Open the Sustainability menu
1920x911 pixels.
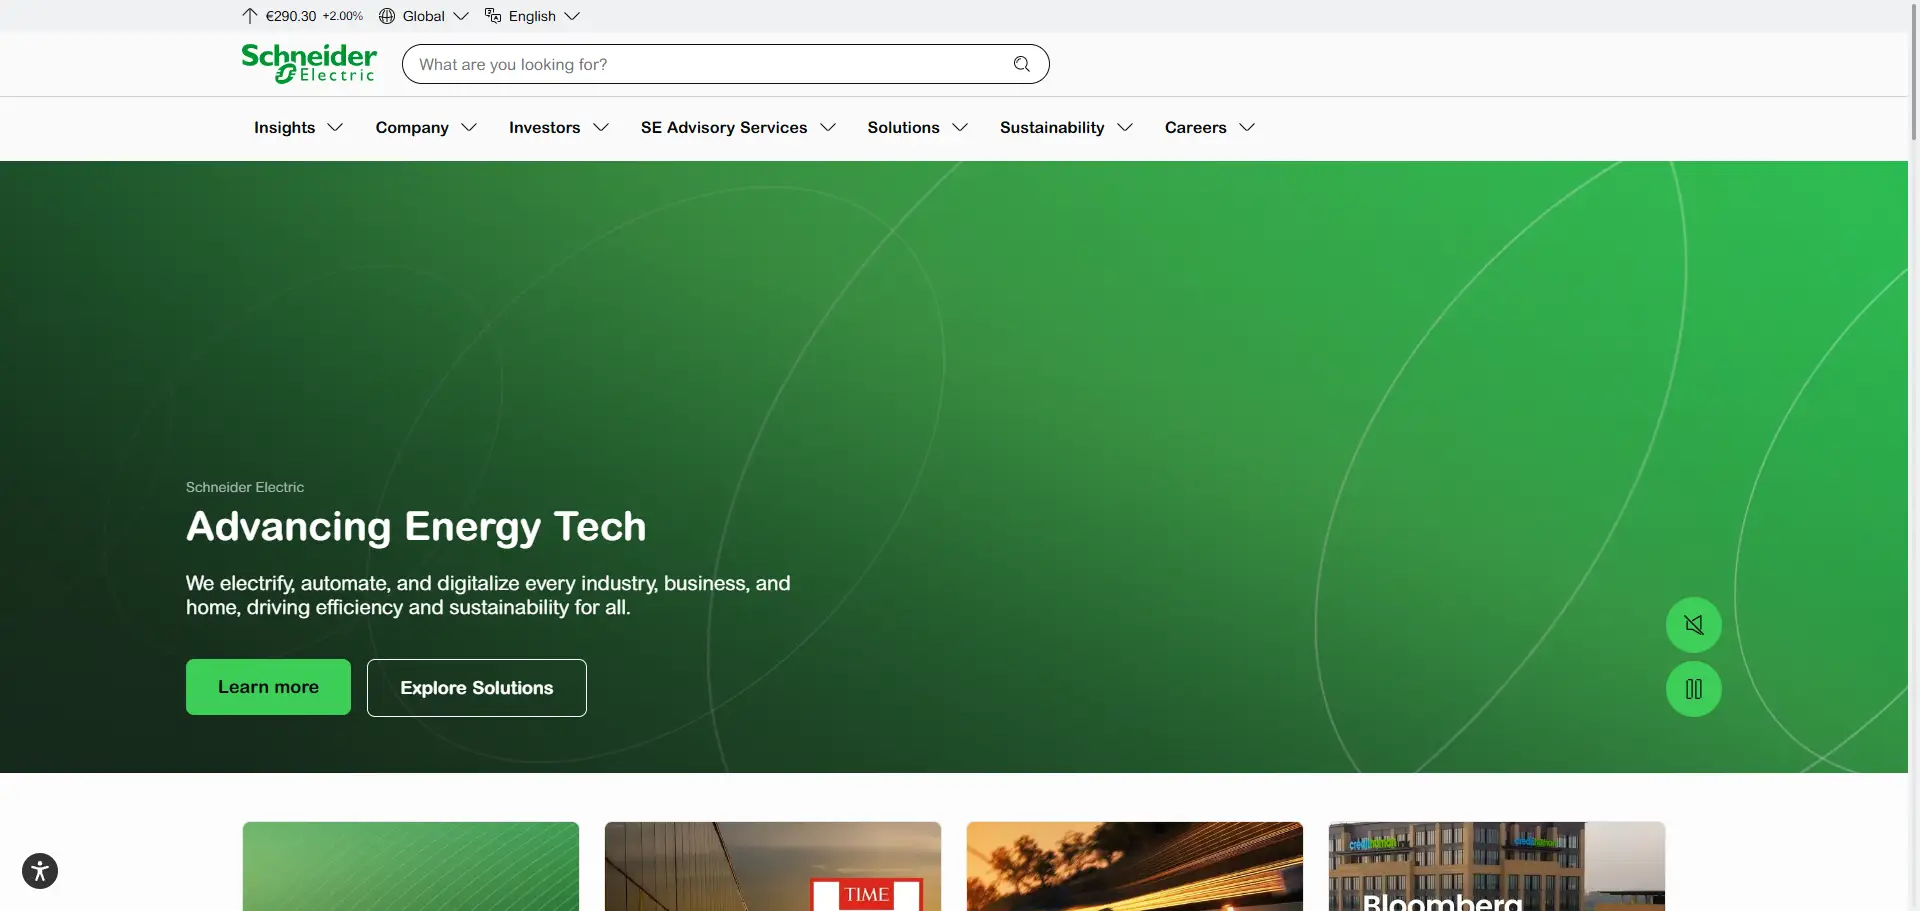(1052, 128)
